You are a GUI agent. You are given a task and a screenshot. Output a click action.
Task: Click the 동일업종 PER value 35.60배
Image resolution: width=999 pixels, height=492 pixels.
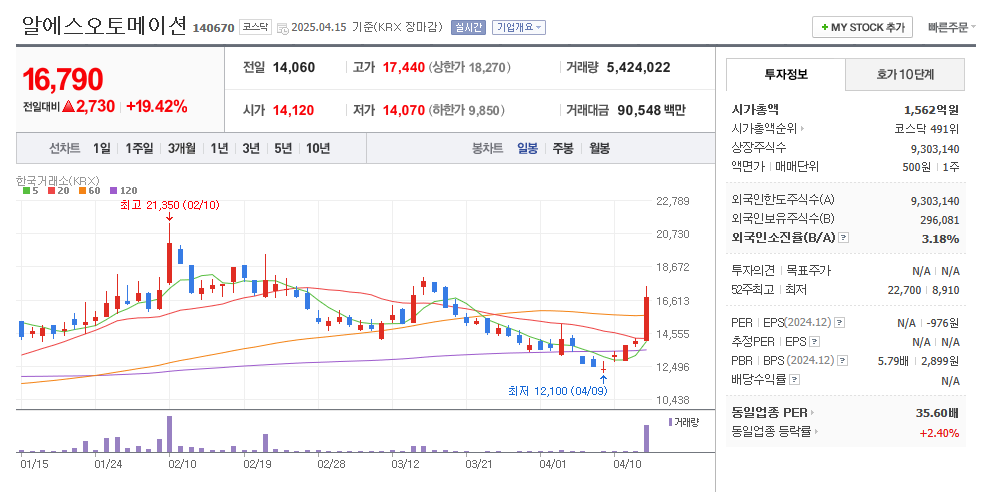(x=937, y=412)
